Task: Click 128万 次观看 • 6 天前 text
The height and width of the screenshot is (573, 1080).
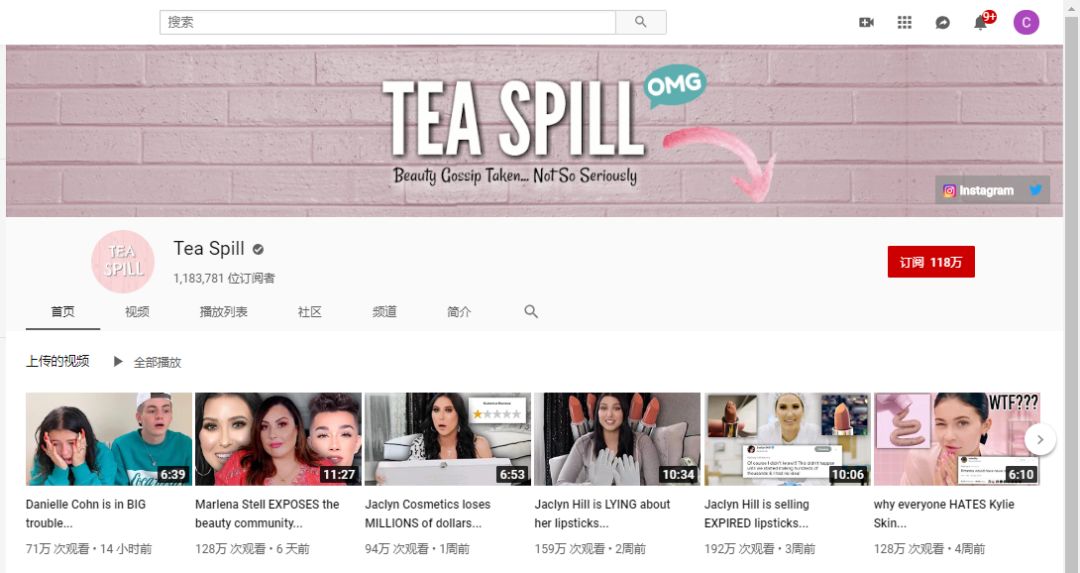Action: tap(252, 549)
